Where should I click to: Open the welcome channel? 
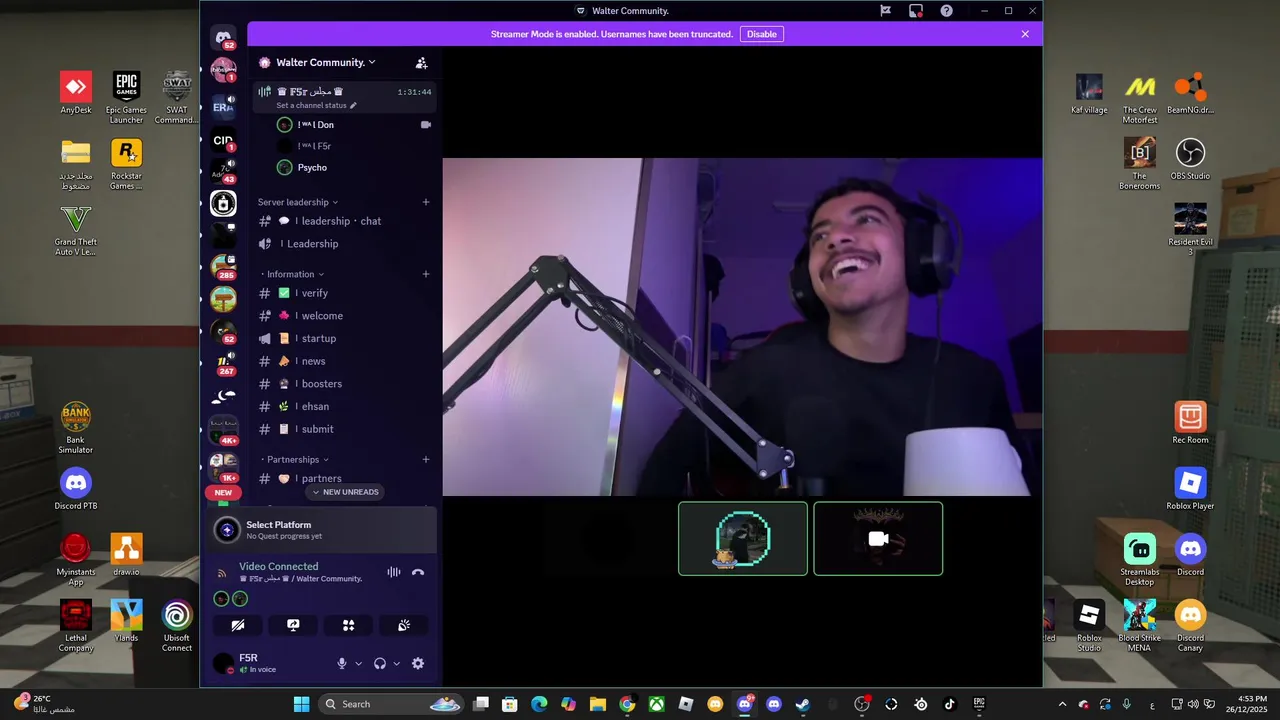344,316
